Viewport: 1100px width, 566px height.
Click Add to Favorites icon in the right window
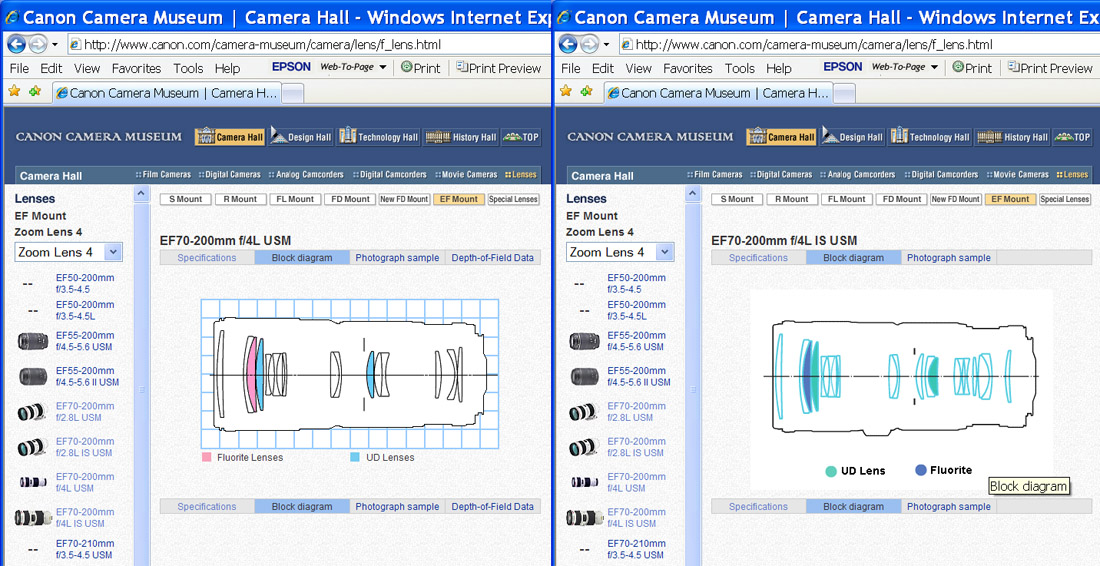[x=586, y=91]
